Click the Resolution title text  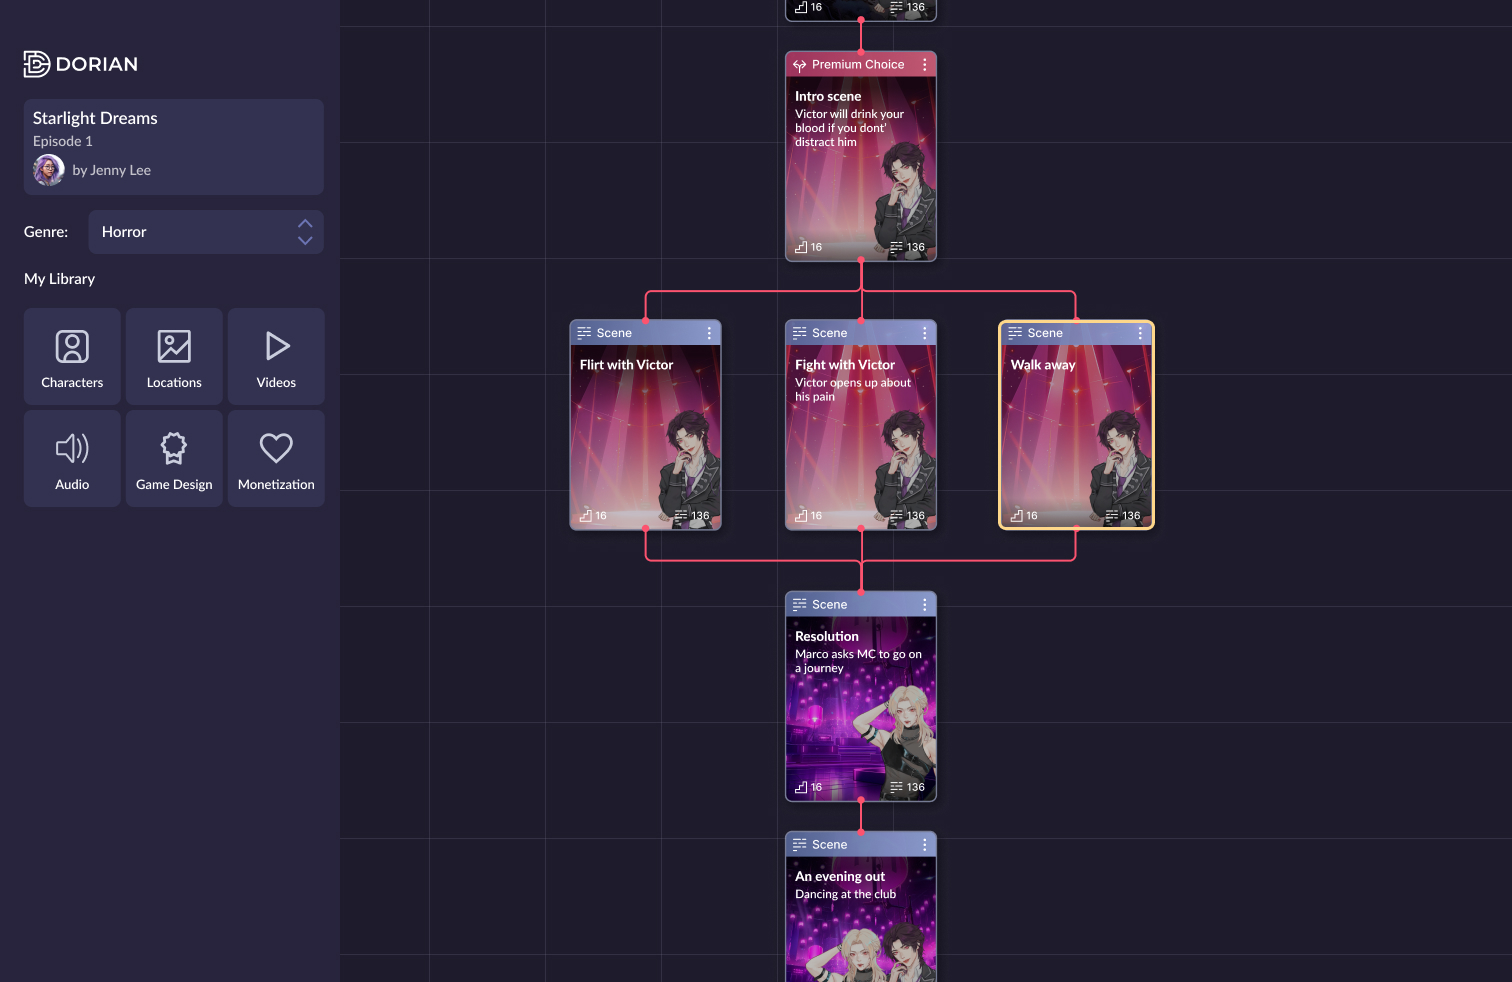point(827,636)
